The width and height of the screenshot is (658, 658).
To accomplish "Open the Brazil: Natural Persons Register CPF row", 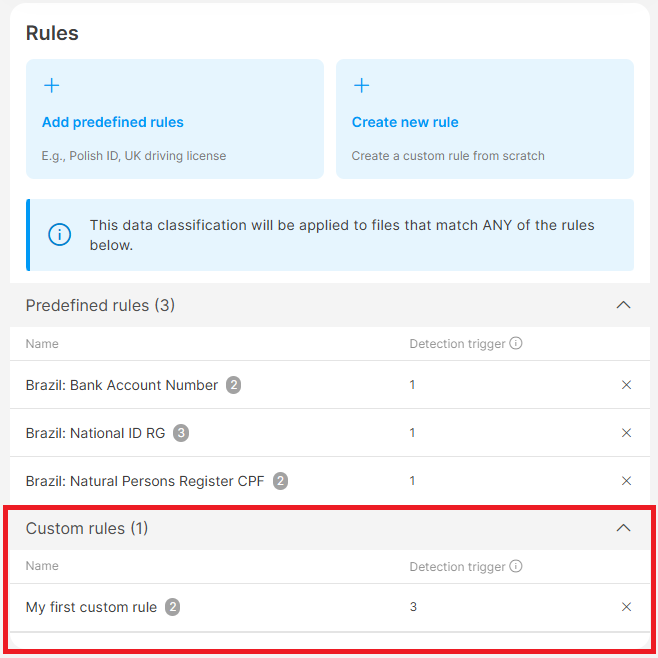I will (x=330, y=480).
